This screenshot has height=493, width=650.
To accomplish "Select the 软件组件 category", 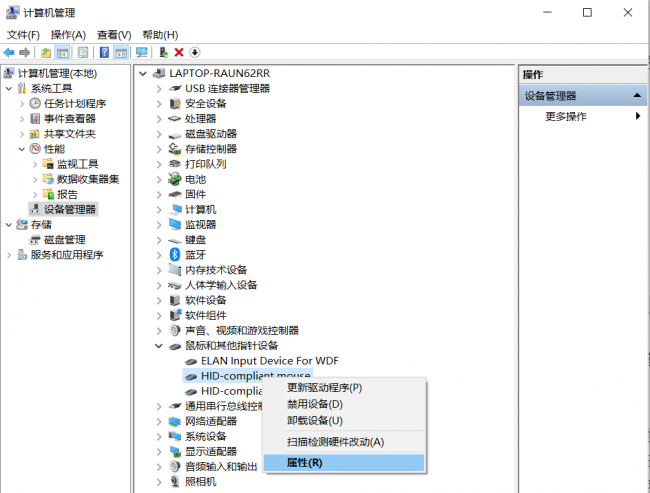I will pos(206,315).
